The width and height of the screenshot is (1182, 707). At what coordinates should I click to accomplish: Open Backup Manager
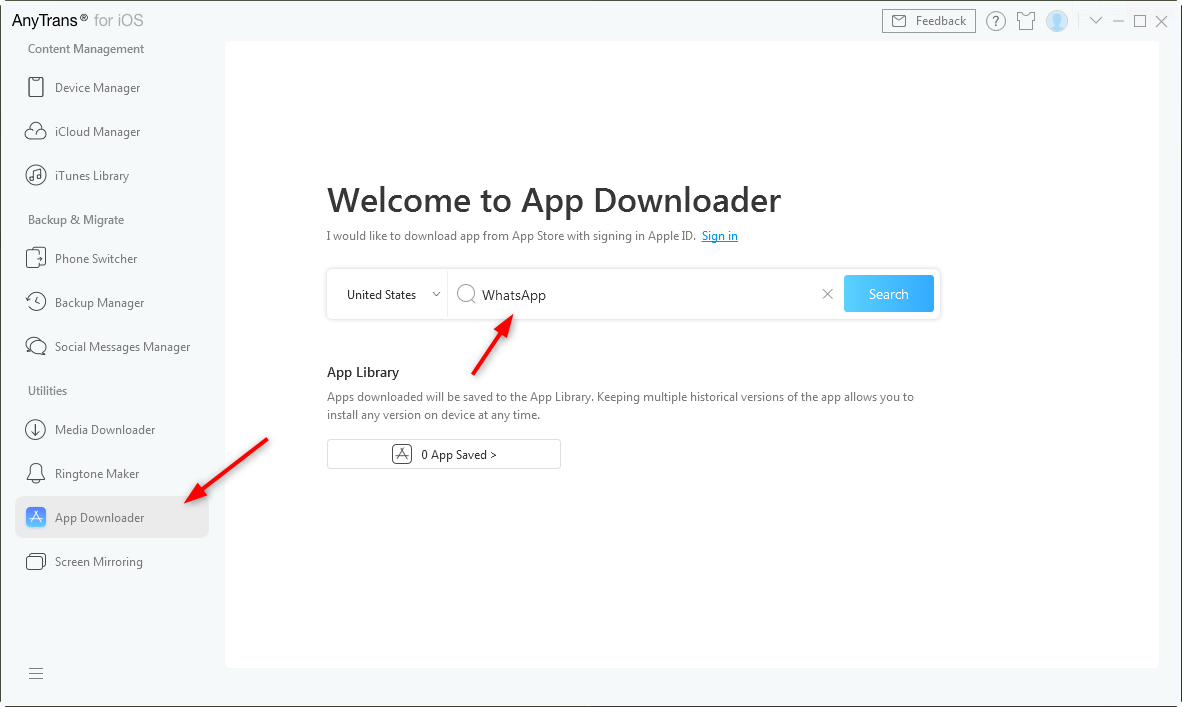pos(112,302)
